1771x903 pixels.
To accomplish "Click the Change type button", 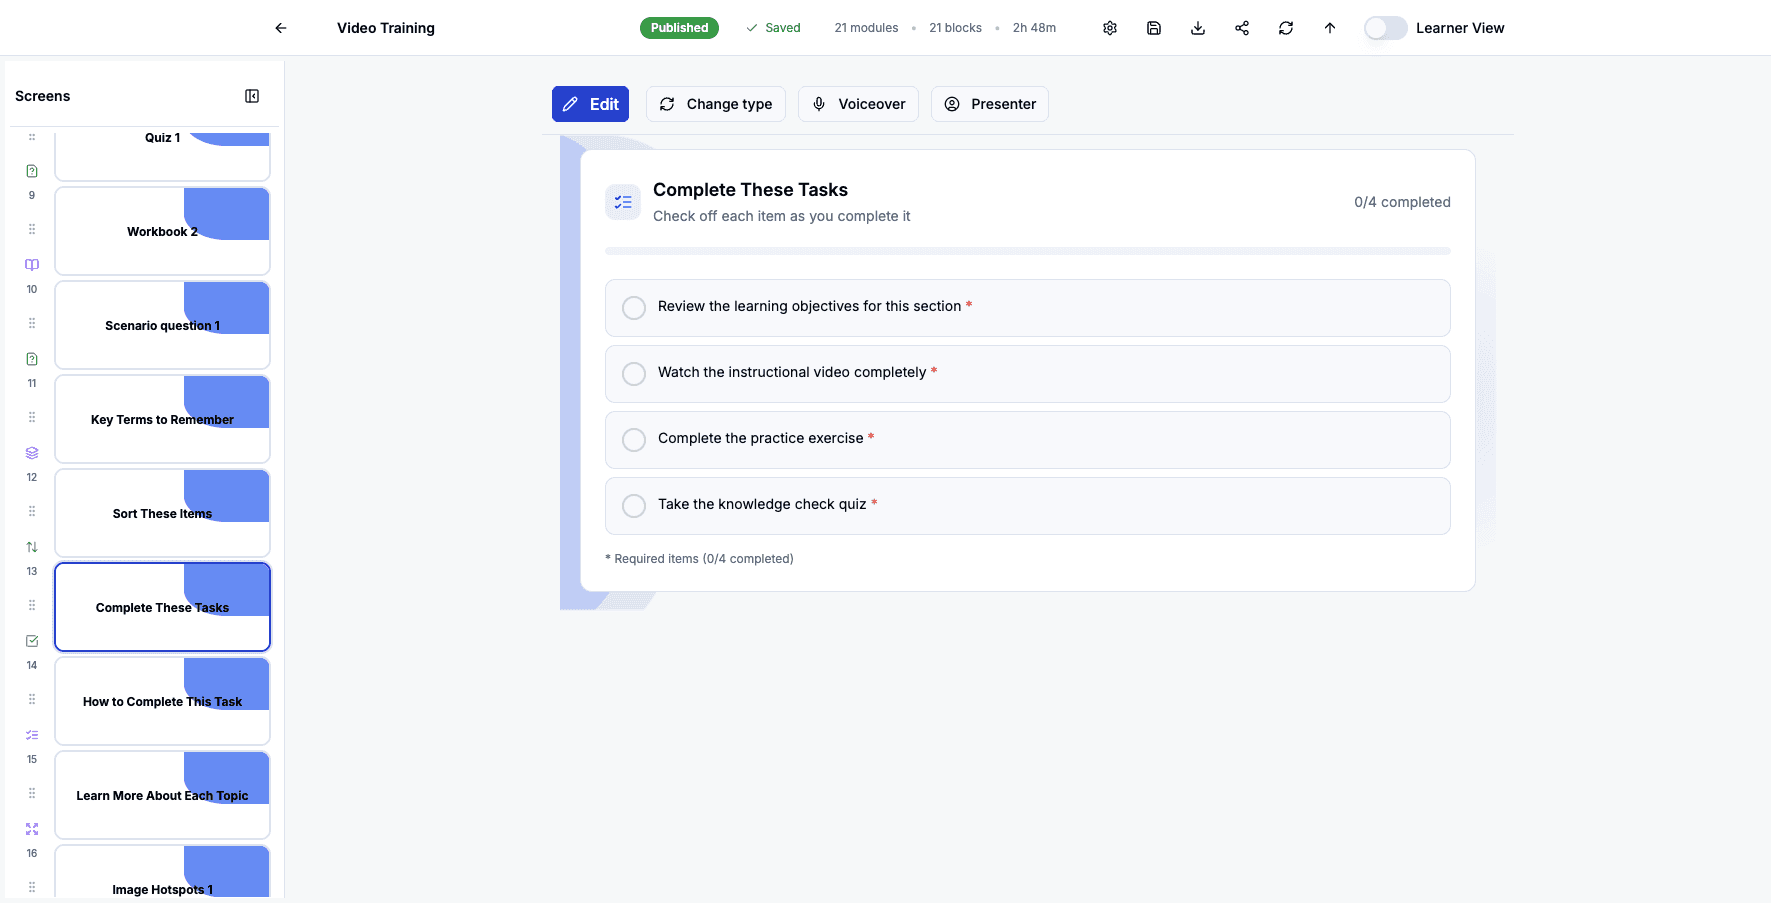I will coord(716,104).
